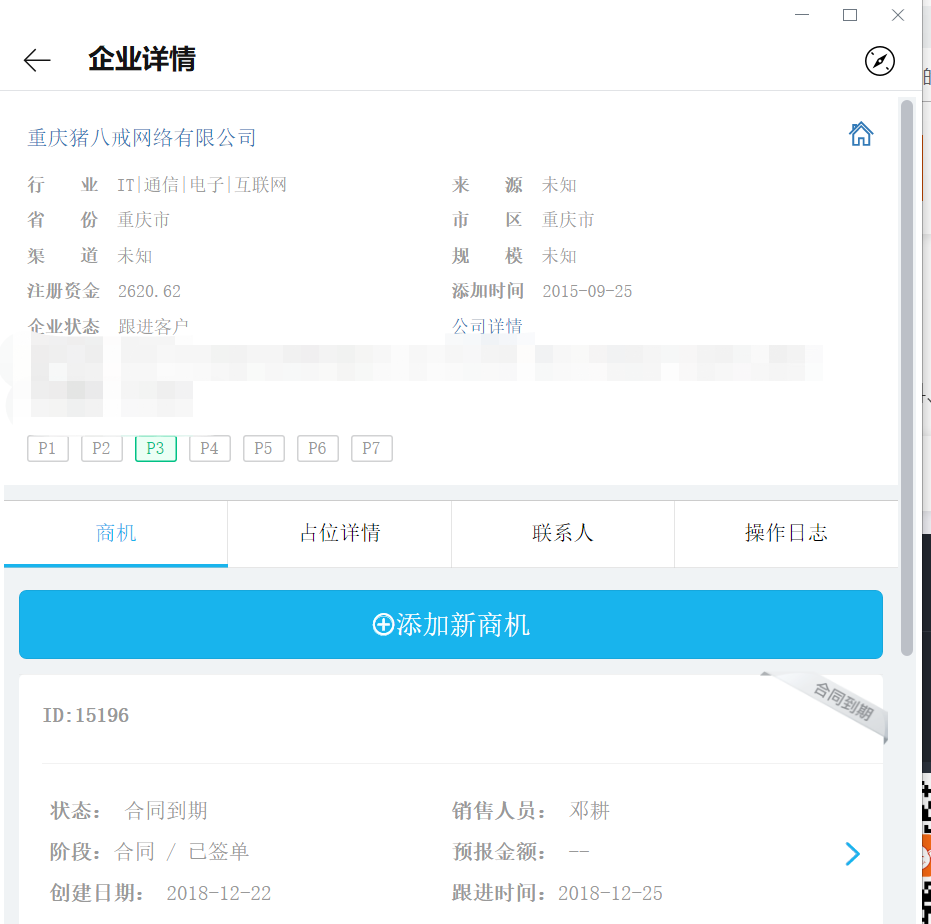Click the 添加新商机 button
Viewport: 931px width, 924px height.
click(451, 624)
